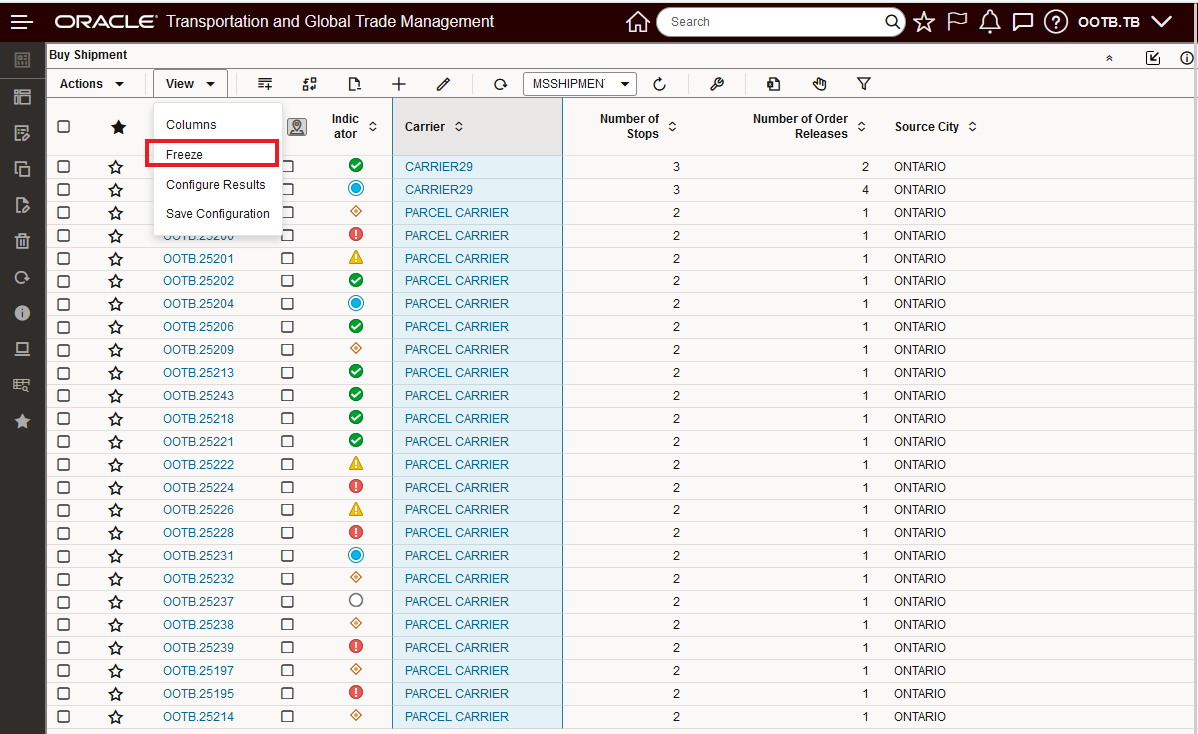Viewport: 1198px width, 734px height.
Task: Open the MSSHIPMENT saved search dropdown
Action: (x=579, y=84)
